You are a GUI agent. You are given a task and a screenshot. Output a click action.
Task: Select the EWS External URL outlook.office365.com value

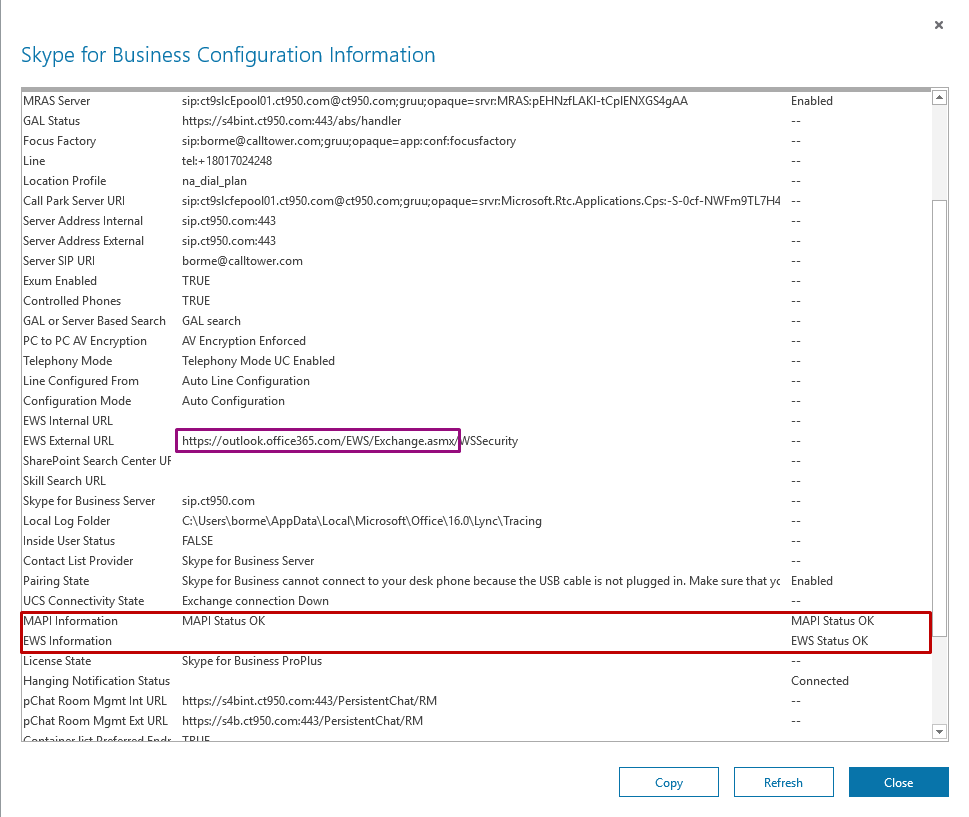pos(350,441)
